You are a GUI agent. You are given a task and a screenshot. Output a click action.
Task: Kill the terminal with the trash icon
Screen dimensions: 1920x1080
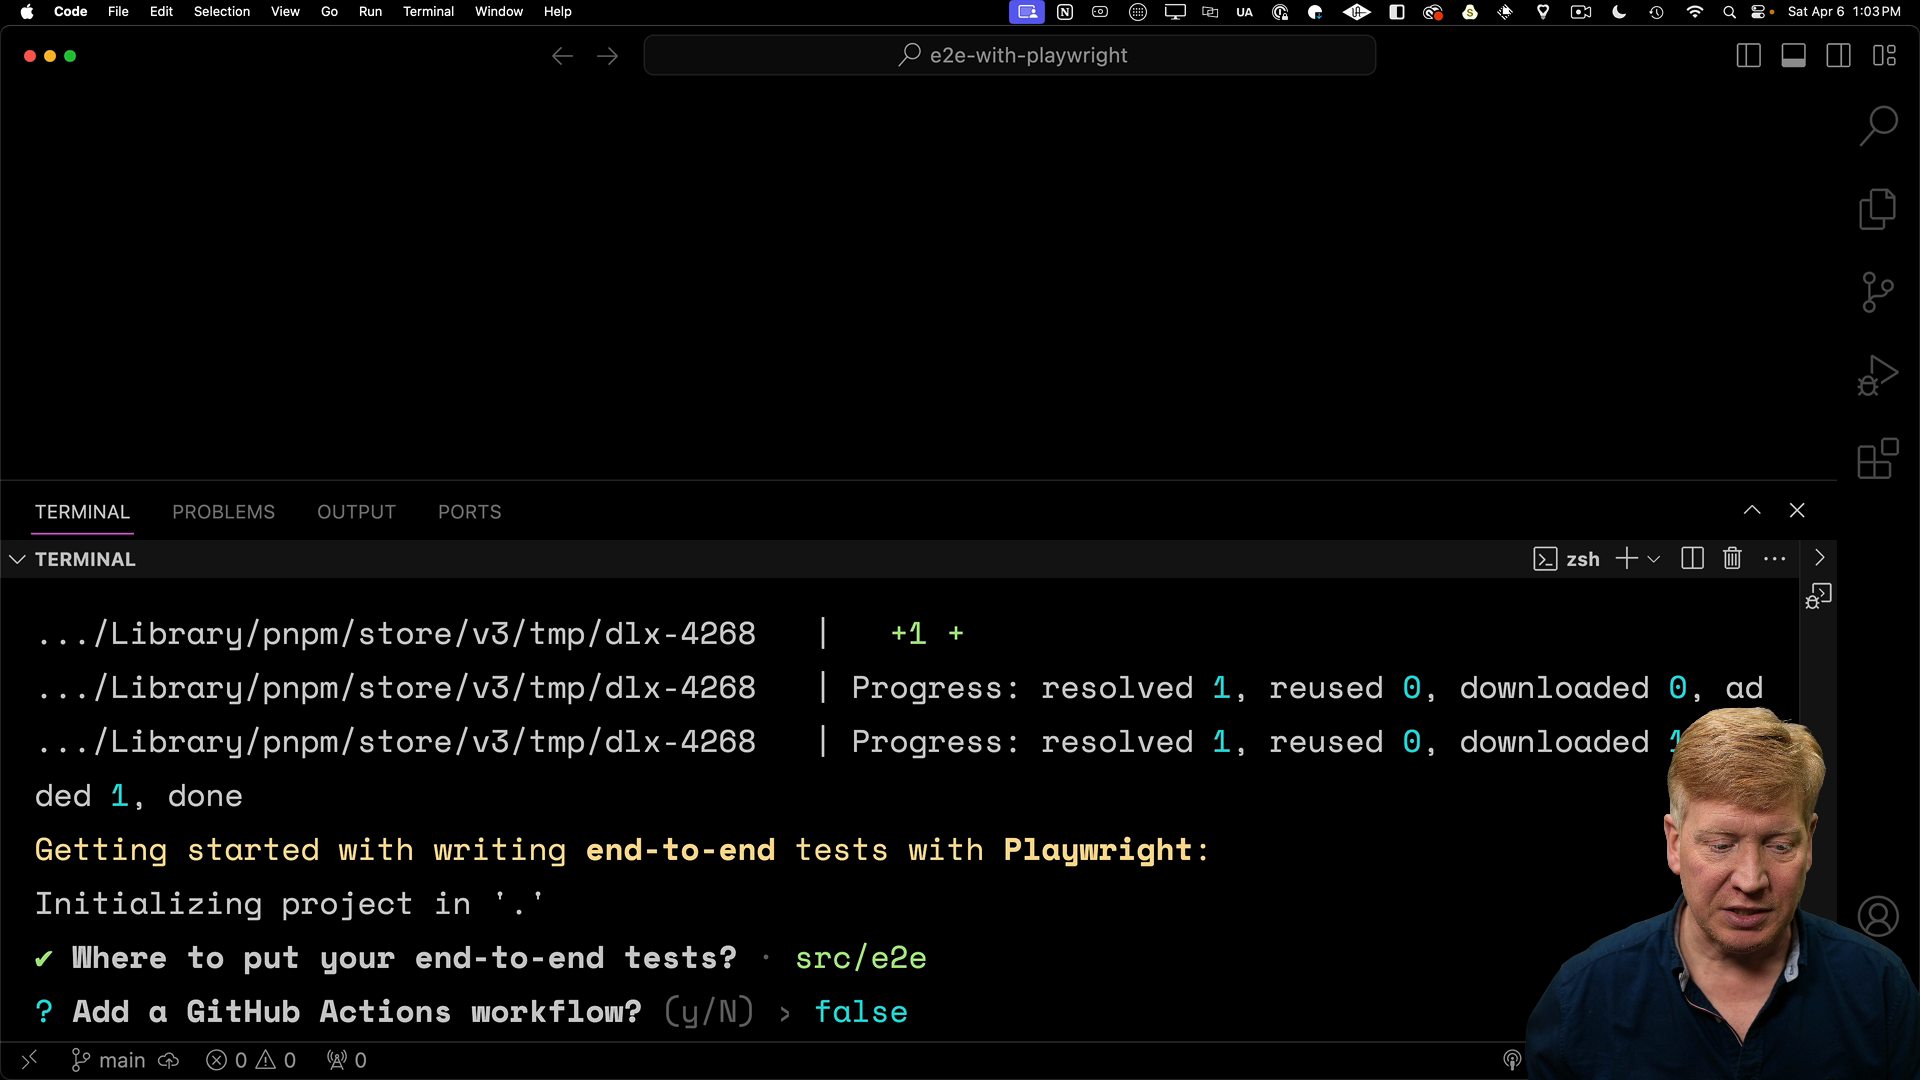tap(1732, 558)
